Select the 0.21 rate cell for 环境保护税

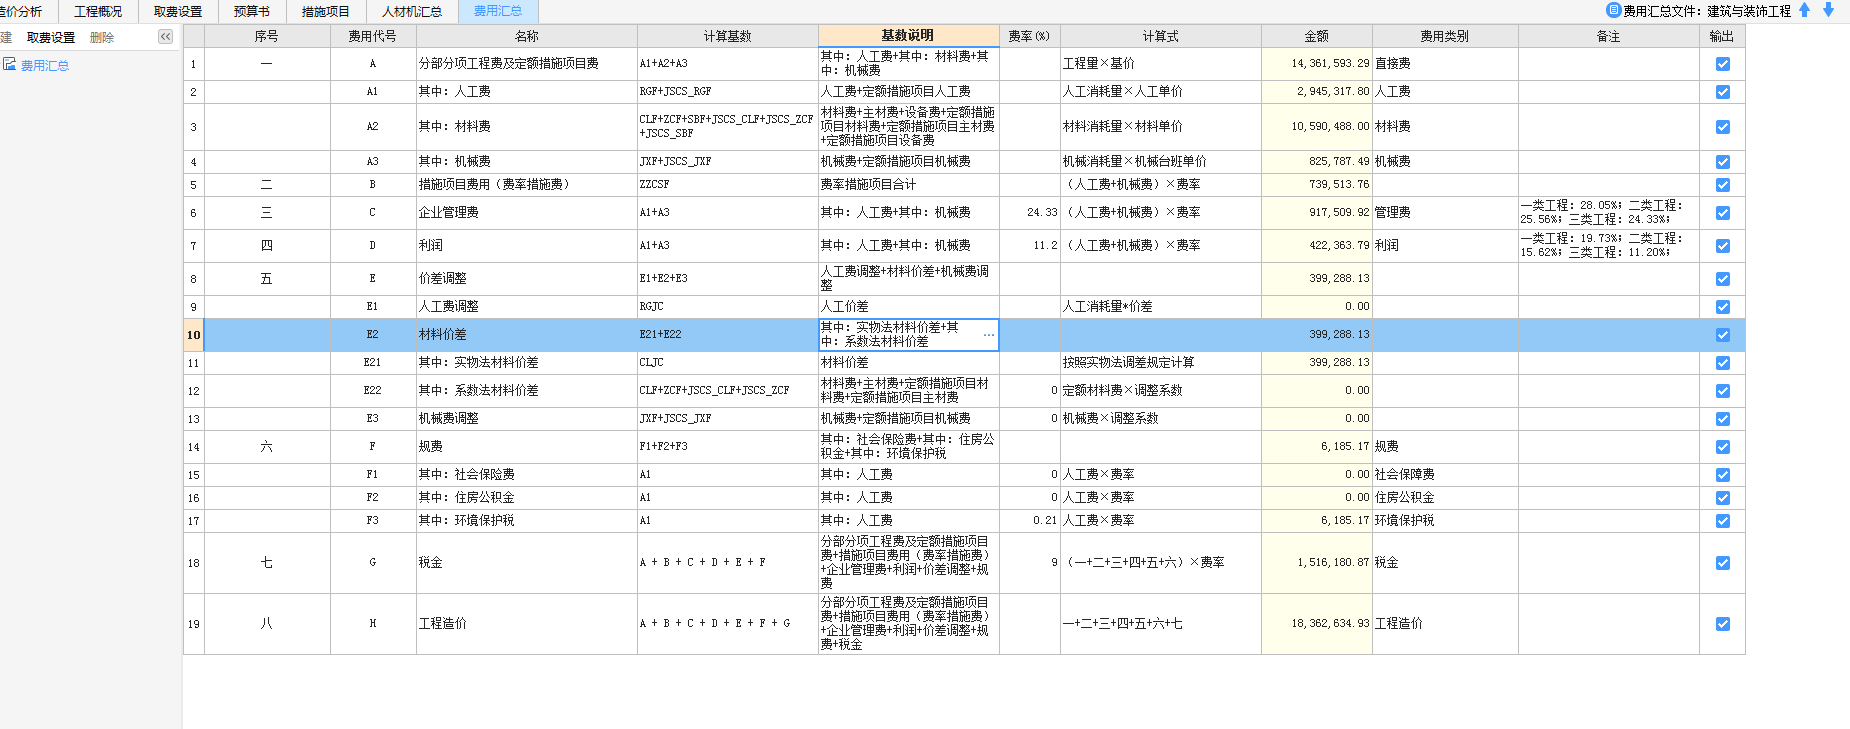pos(1030,521)
